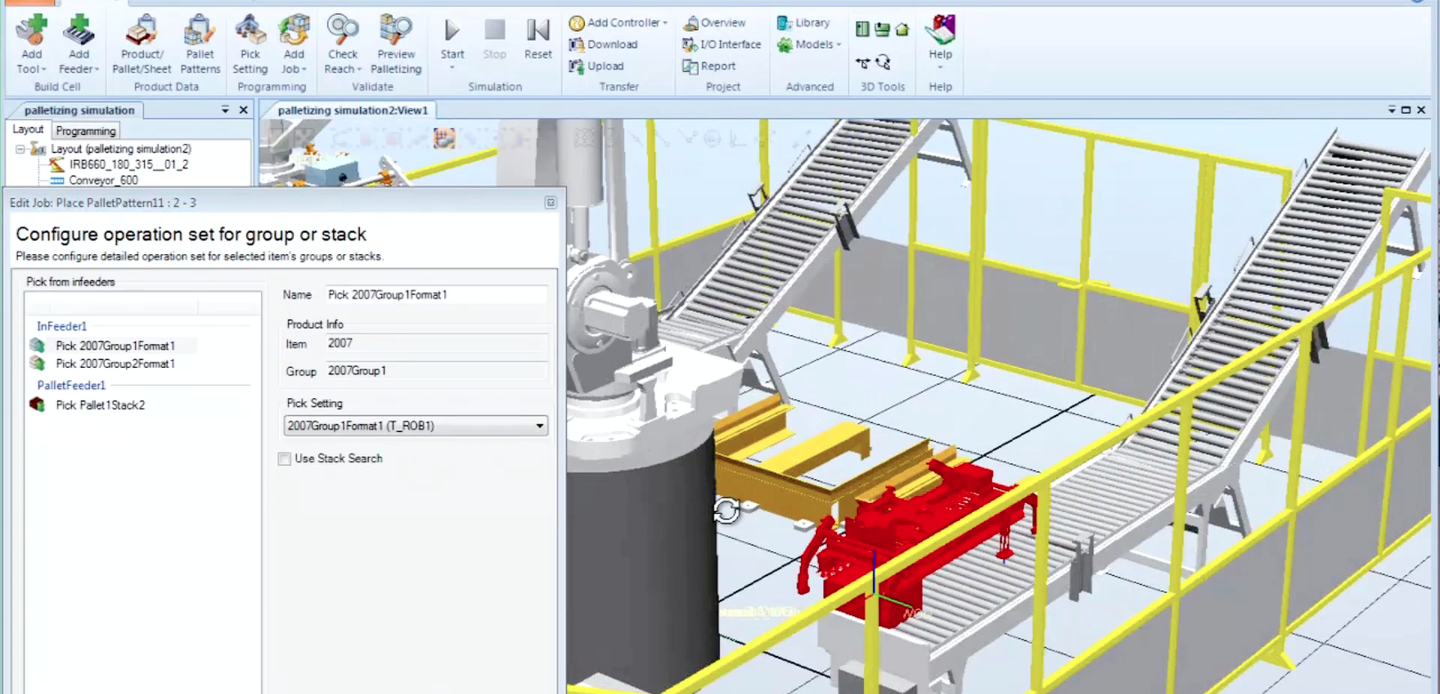Open the Add Controller dropdown

pos(618,22)
